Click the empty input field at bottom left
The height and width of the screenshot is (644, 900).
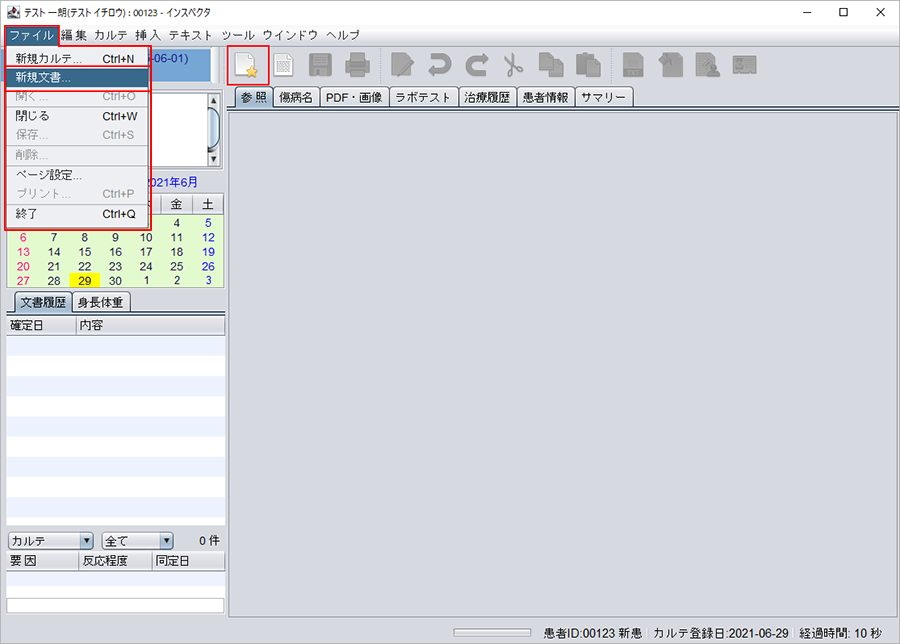(115, 605)
